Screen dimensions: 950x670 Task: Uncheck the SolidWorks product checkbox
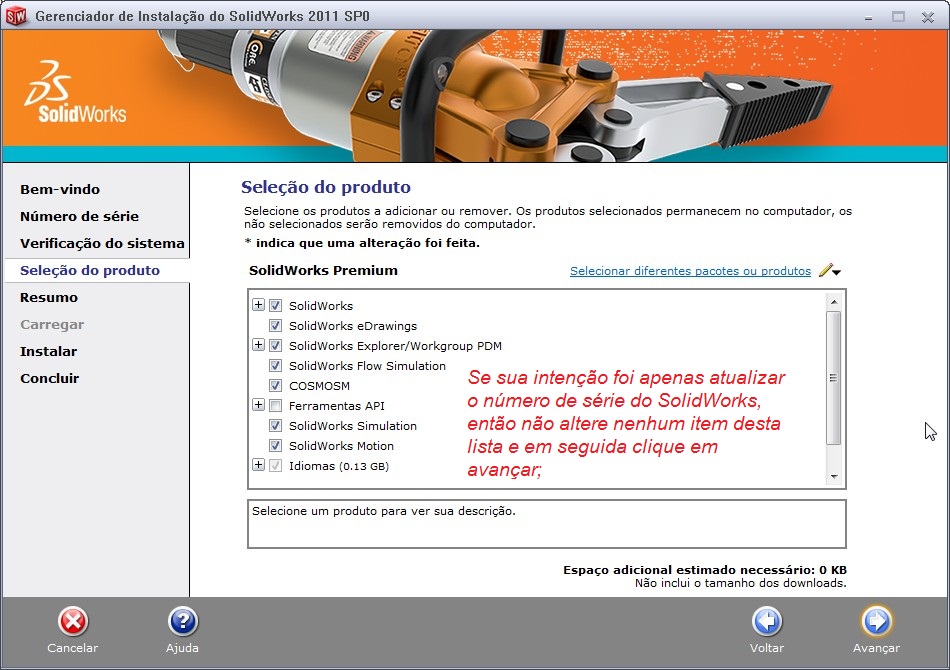click(x=275, y=305)
